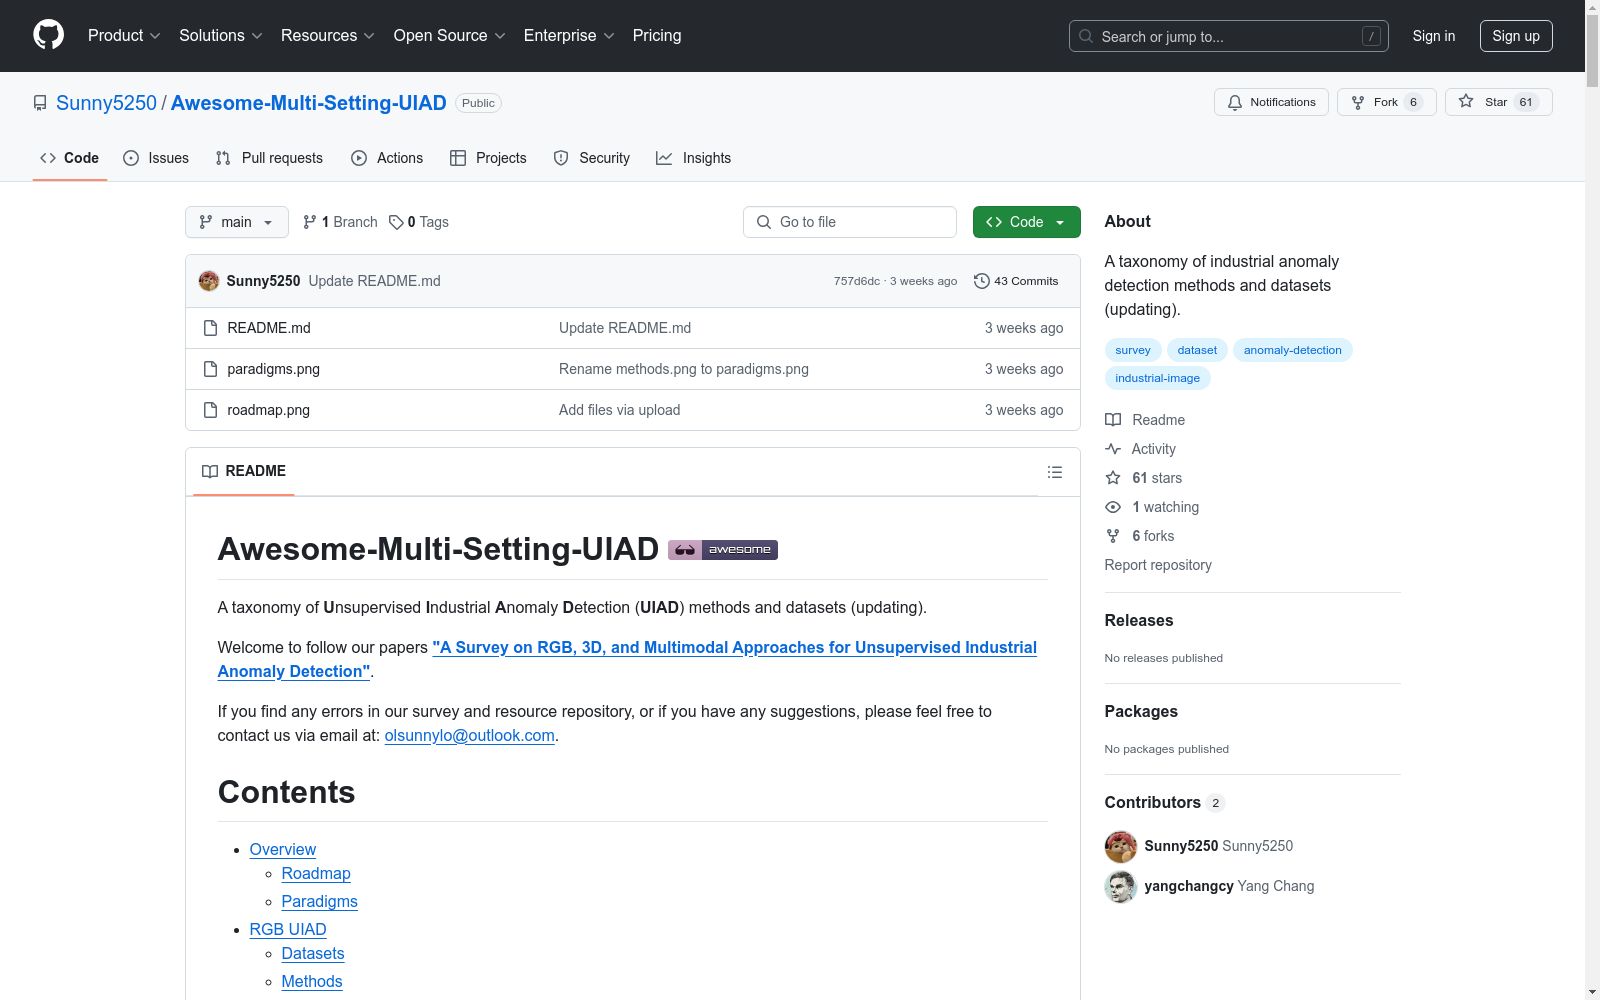1600x1000 pixels.
Task: Open the README outline list icon
Action: [x=1054, y=472]
